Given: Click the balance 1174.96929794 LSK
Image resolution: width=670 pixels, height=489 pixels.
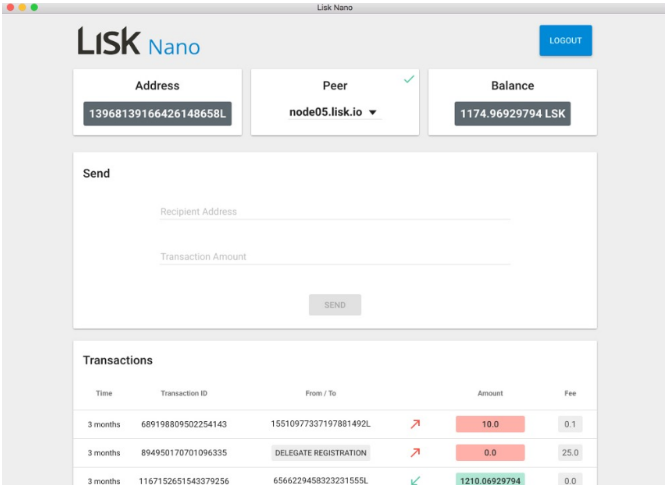Looking at the screenshot, I should click(512, 114).
